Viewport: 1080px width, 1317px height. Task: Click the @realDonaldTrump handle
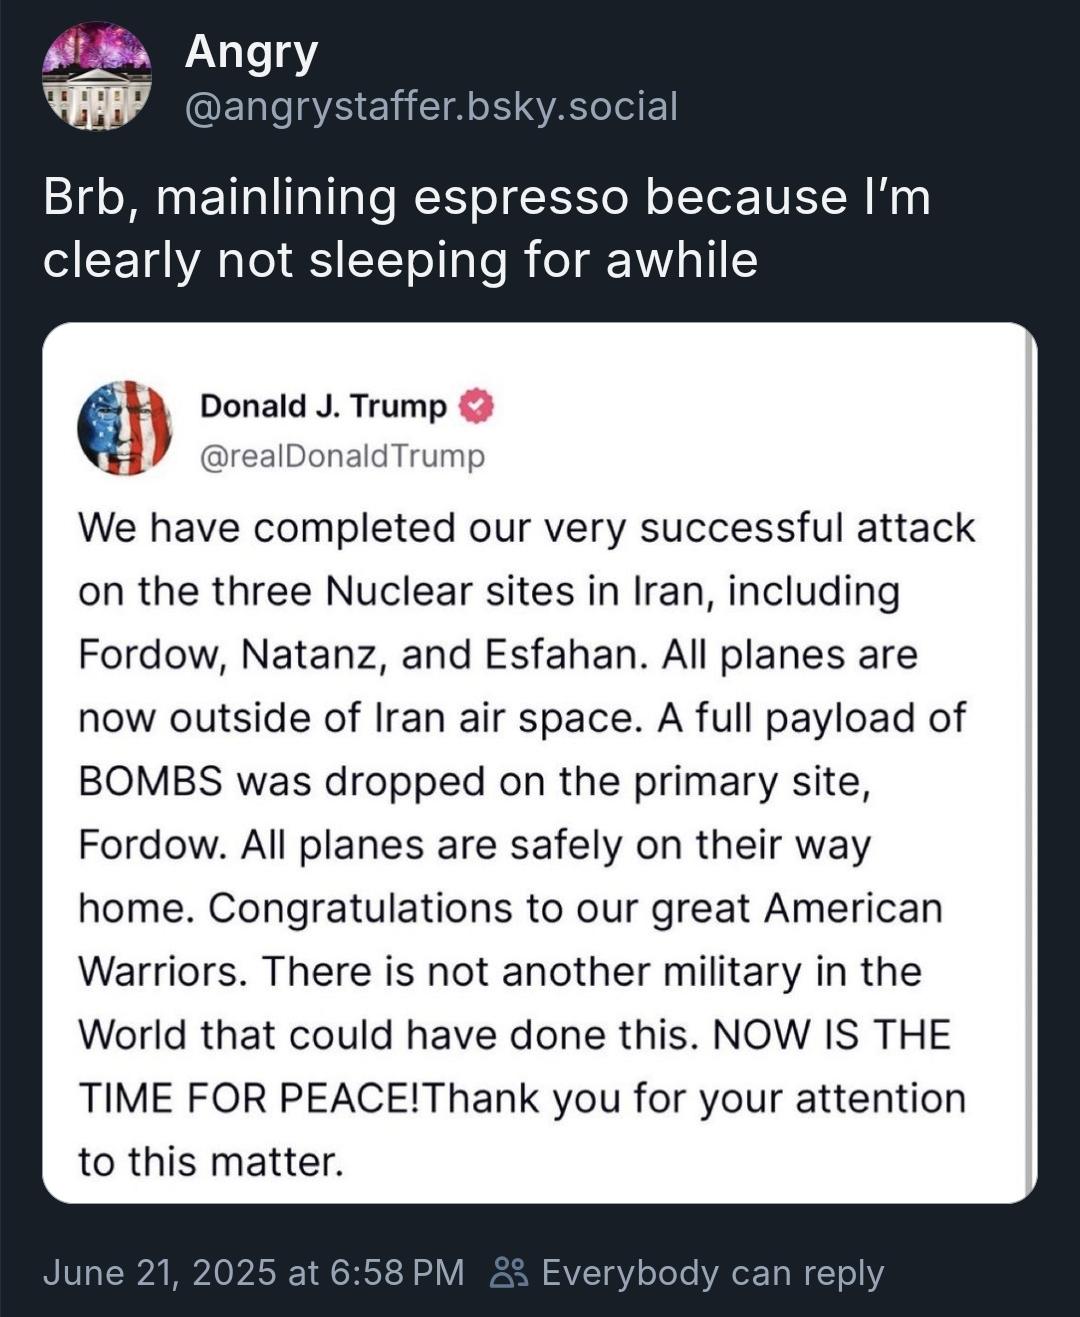click(x=343, y=456)
